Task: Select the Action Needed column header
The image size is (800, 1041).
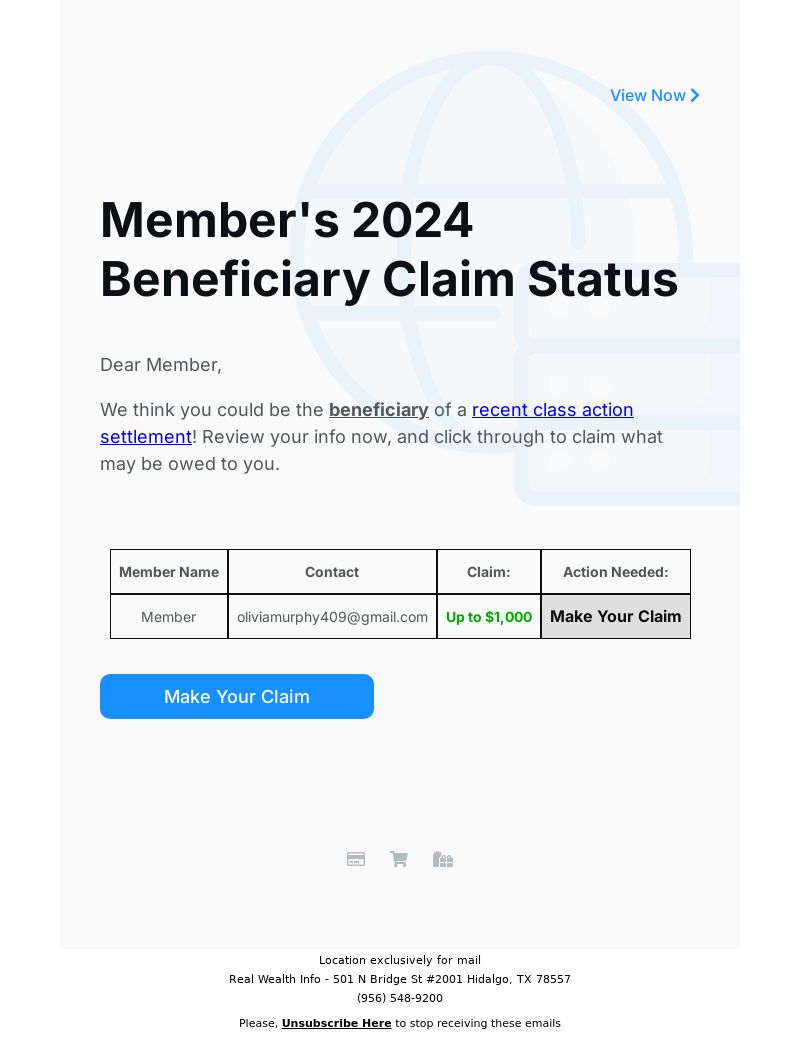Action: coord(615,572)
